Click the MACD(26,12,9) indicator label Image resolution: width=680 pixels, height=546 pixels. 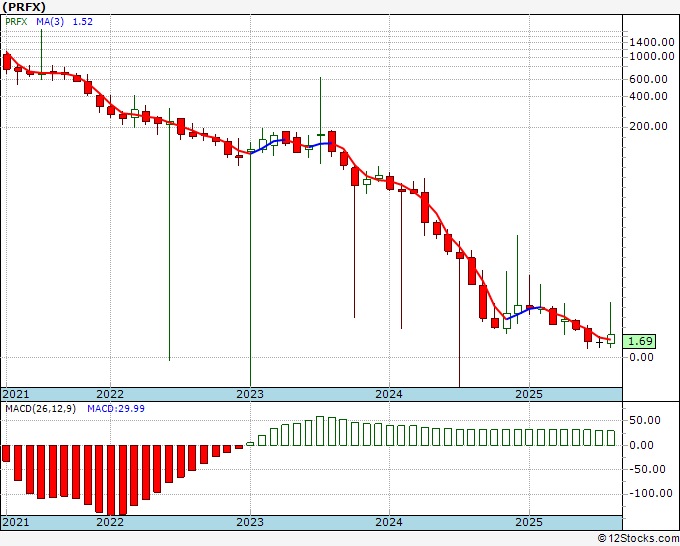click(40, 409)
